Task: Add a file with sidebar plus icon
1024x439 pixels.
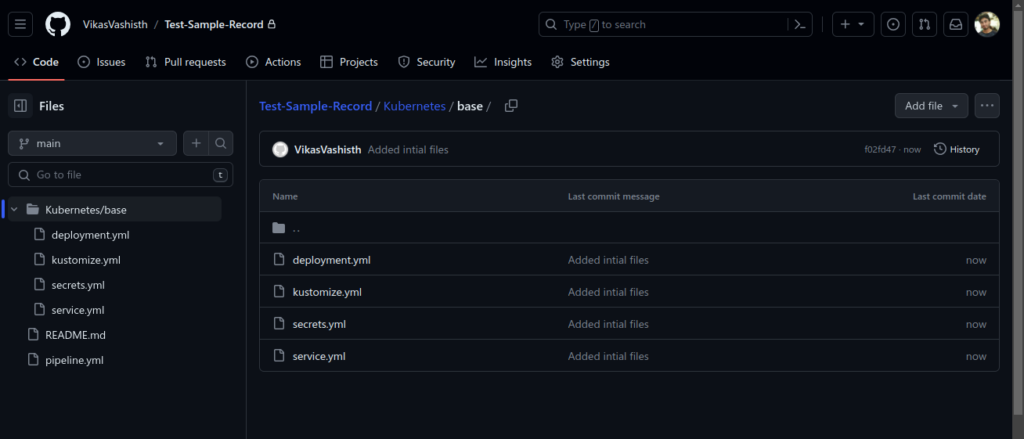Action: (196, 143)
